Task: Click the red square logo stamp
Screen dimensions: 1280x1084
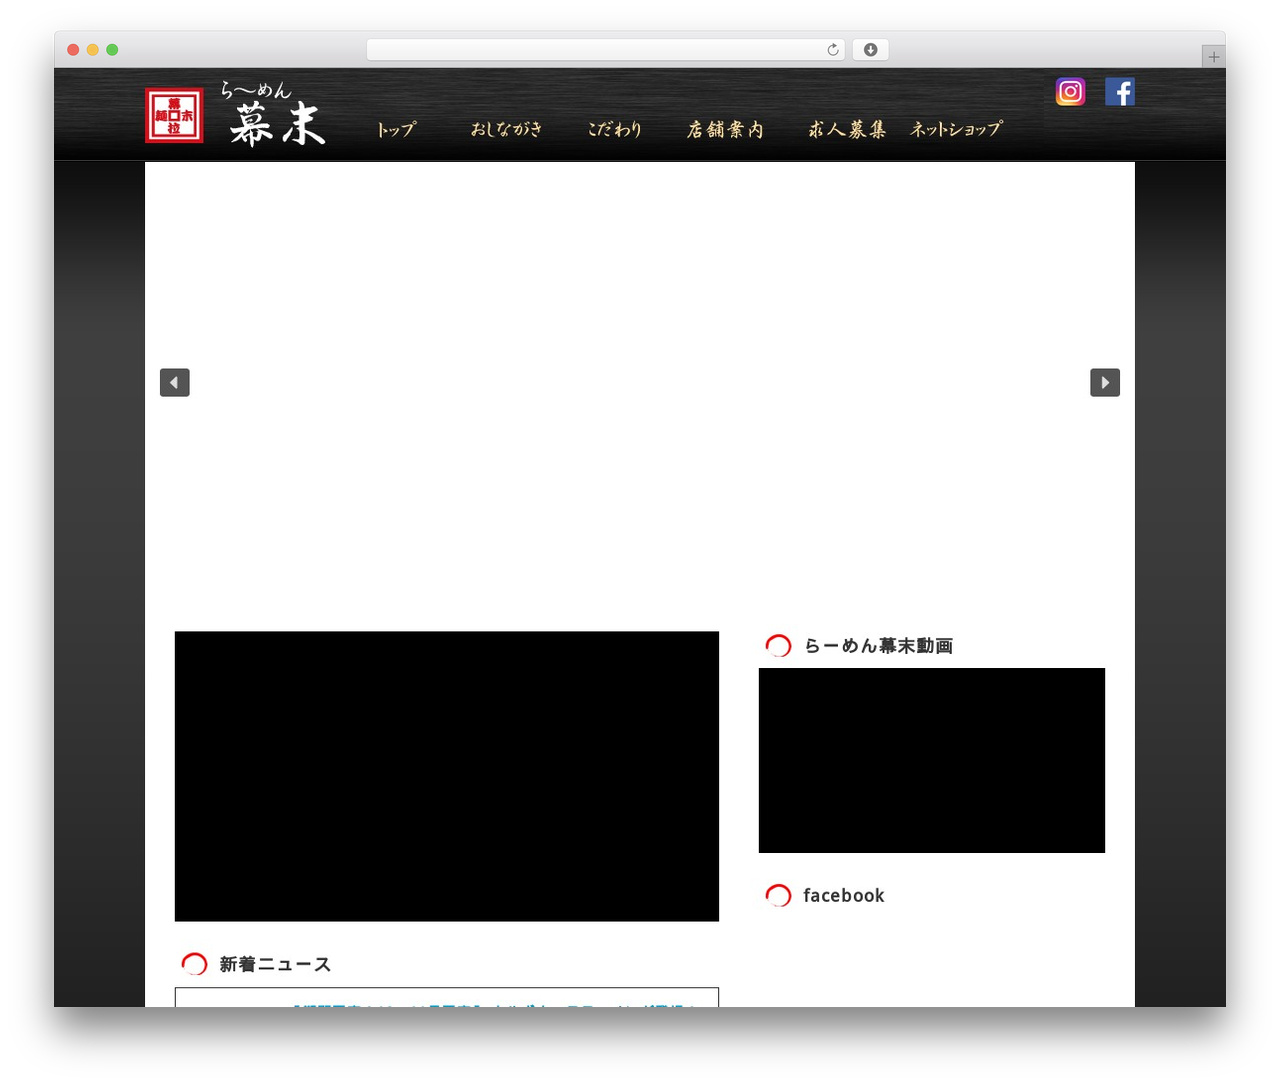Action: (x=174, y=115)
